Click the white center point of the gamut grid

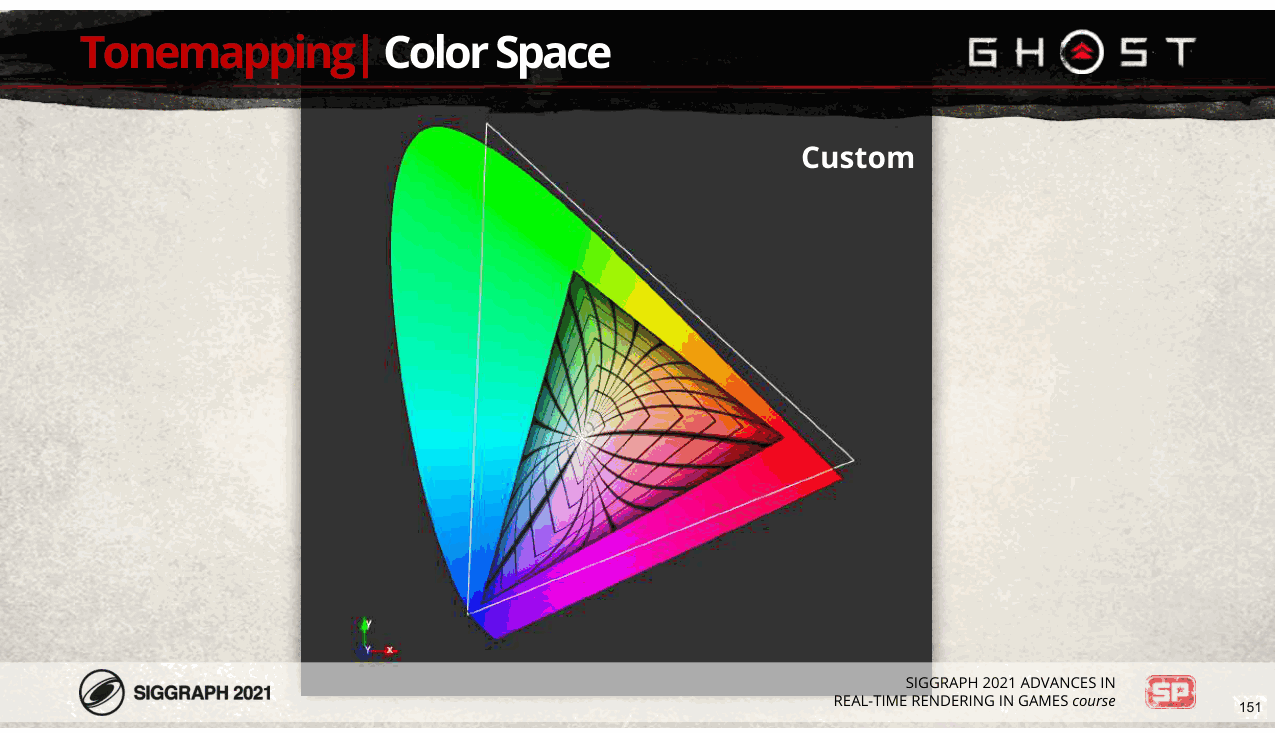(x=581, y=436)
